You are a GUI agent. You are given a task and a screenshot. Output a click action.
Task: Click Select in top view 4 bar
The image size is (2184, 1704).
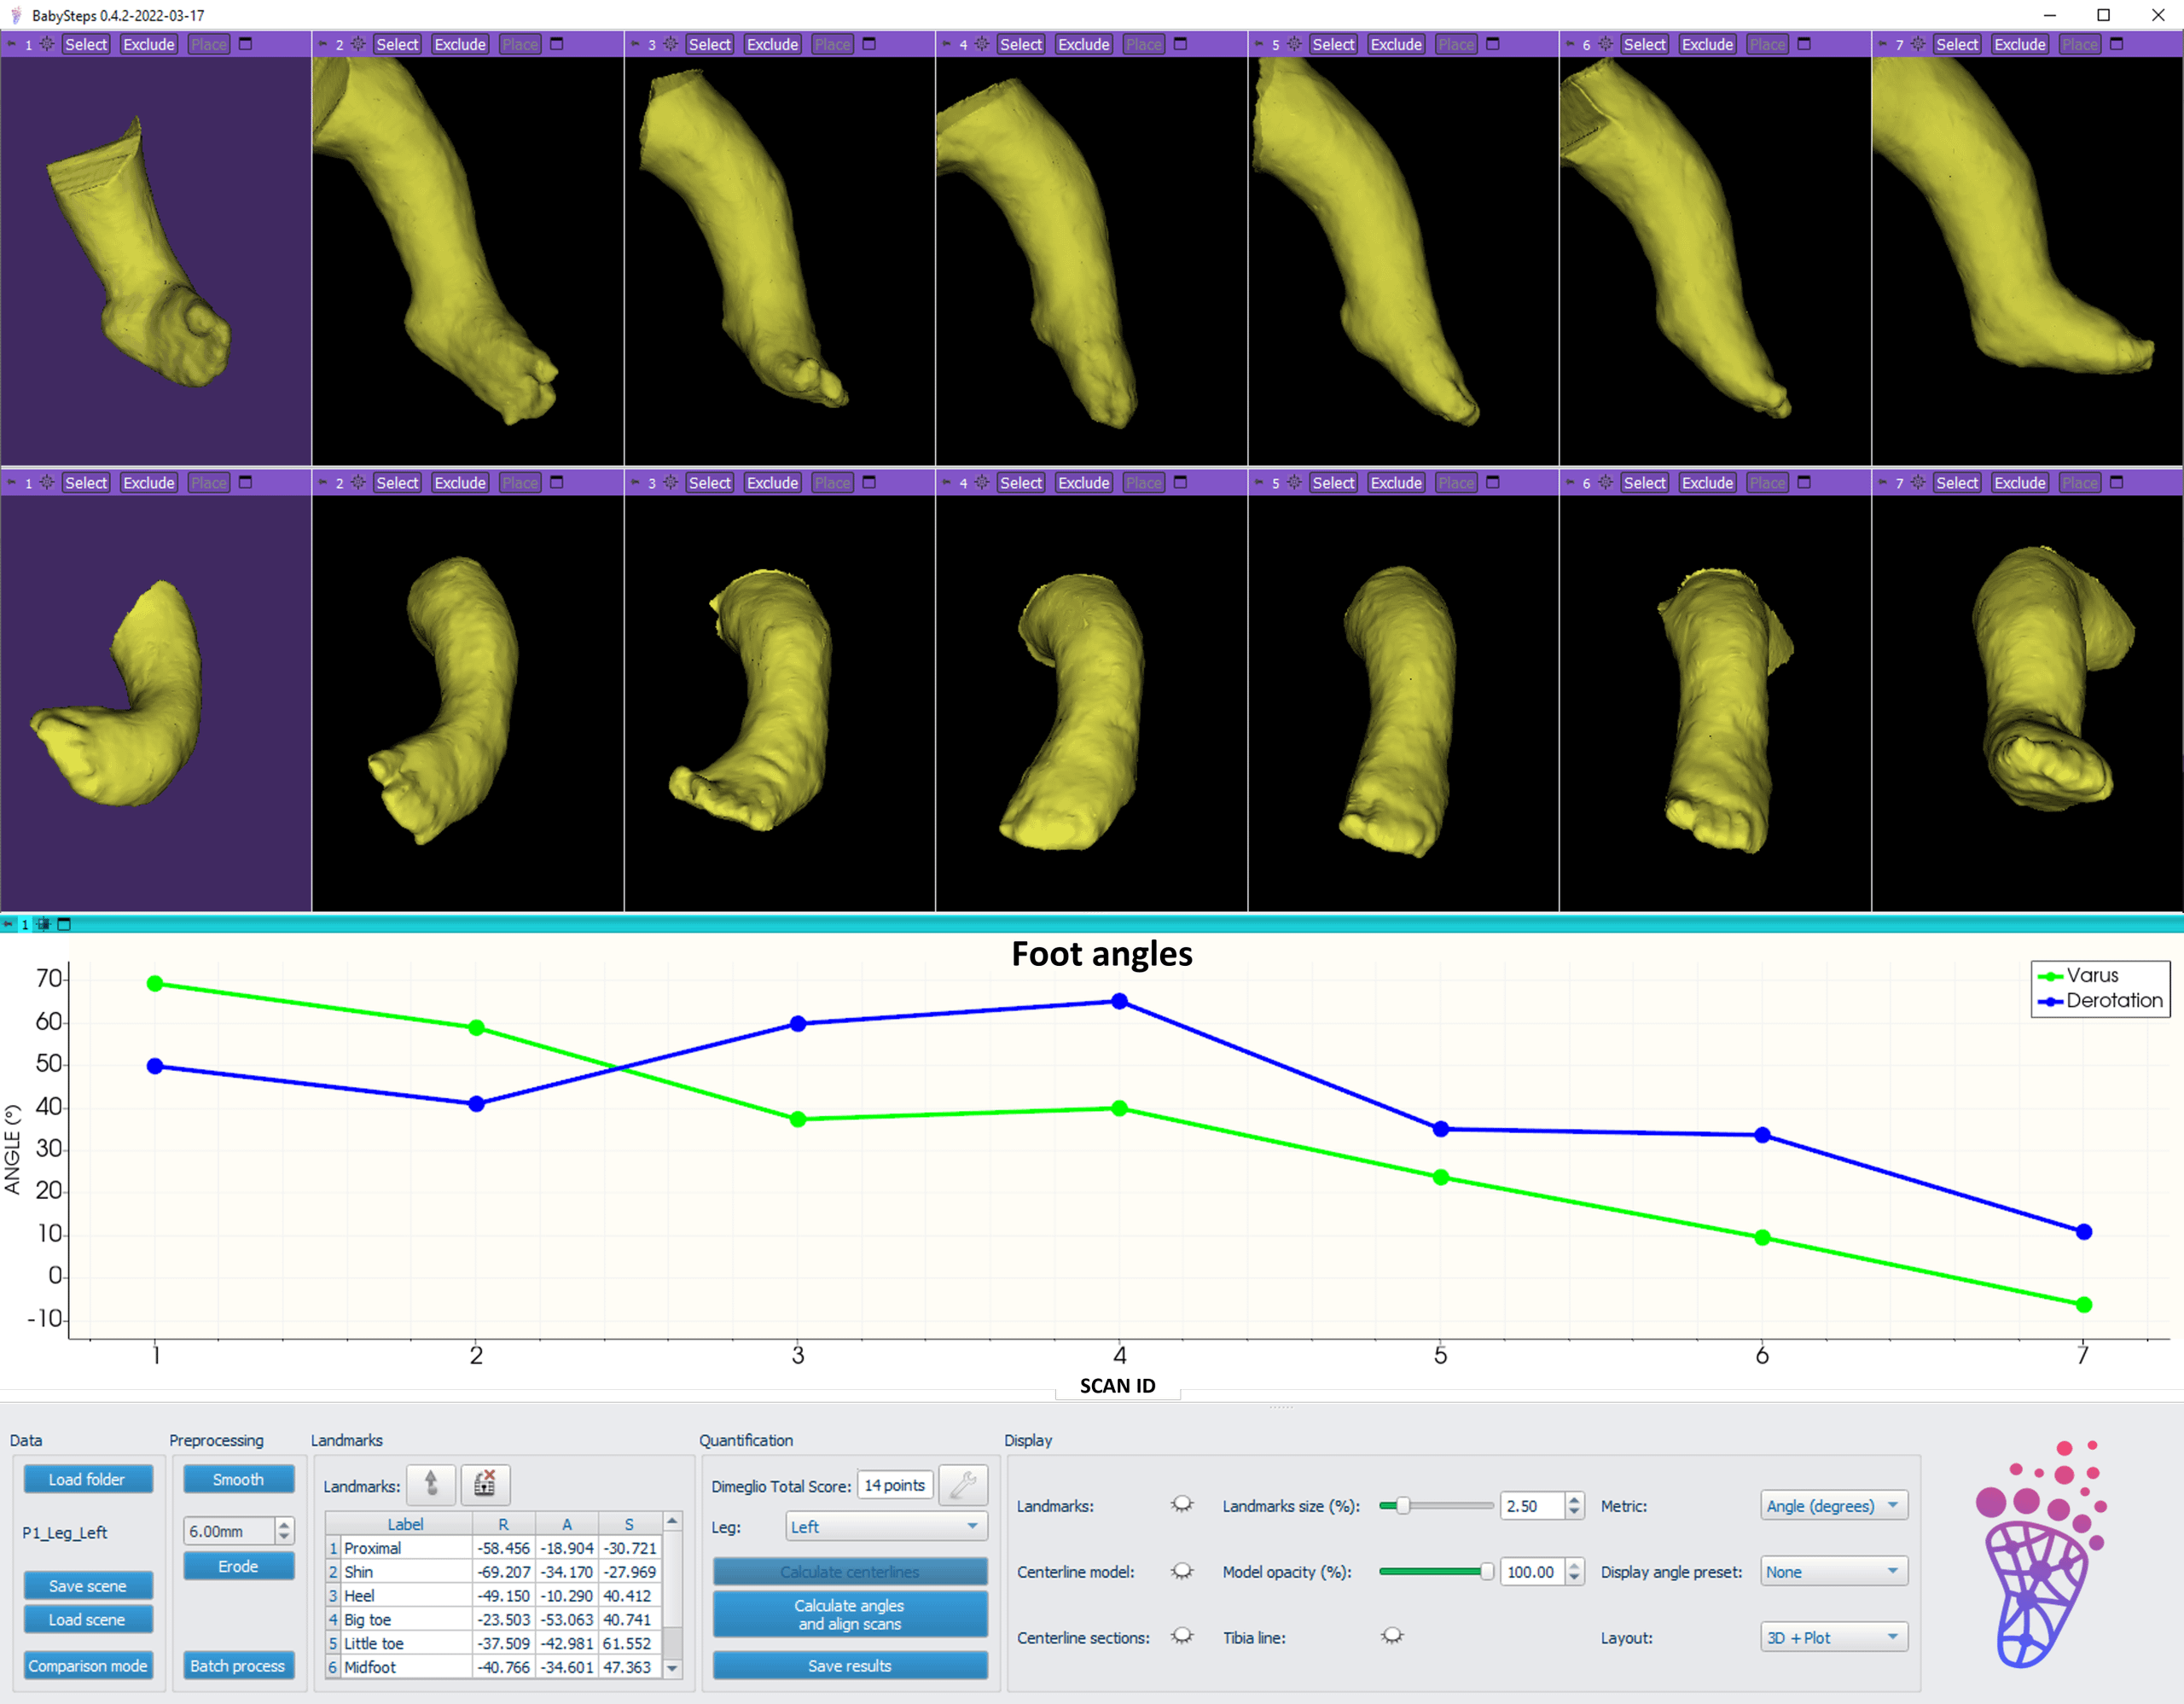click(x=1021, y=44)
